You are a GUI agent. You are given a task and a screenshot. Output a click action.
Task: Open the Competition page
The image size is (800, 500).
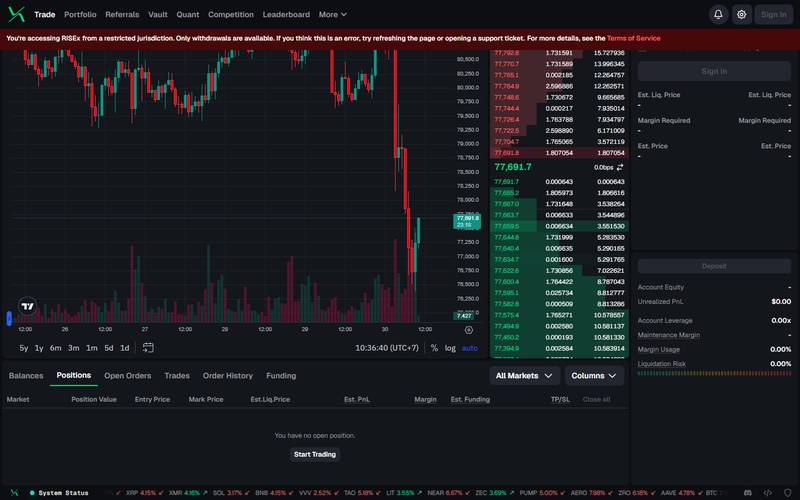[x=231, y=15]
